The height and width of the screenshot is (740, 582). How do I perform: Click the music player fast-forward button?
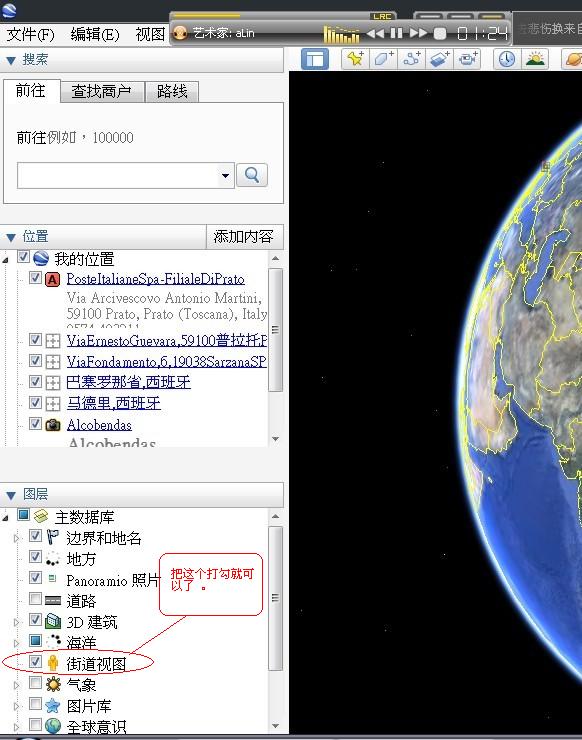point(418,33)
